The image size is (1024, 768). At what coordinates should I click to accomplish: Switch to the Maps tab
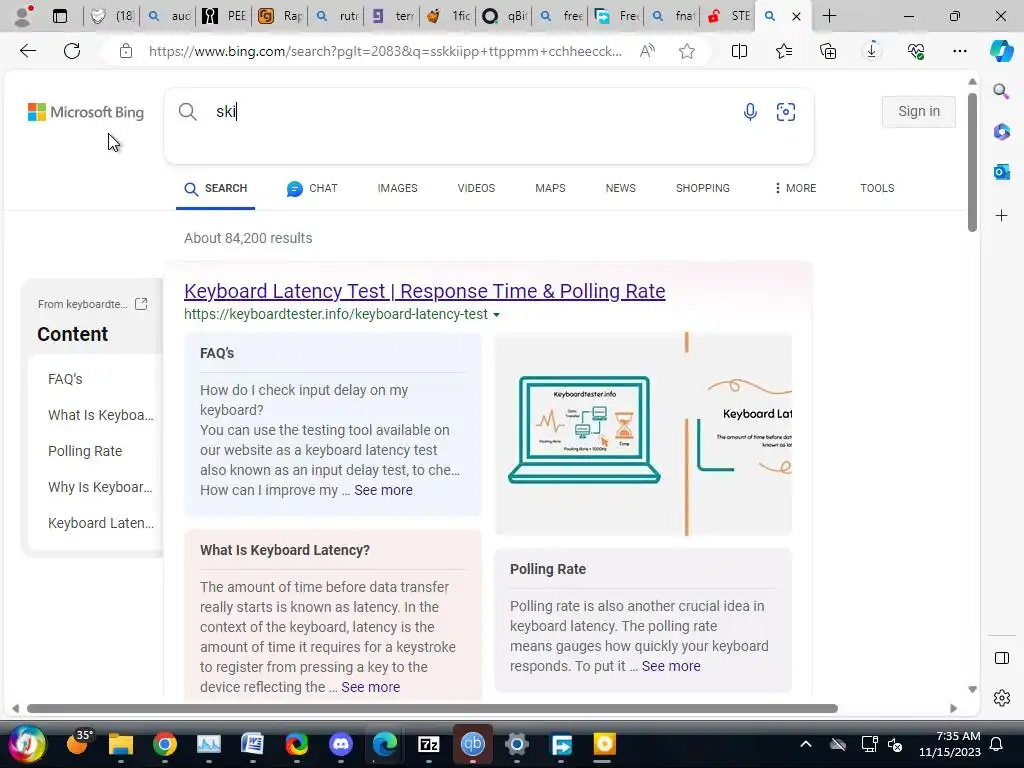click(550, 188)
